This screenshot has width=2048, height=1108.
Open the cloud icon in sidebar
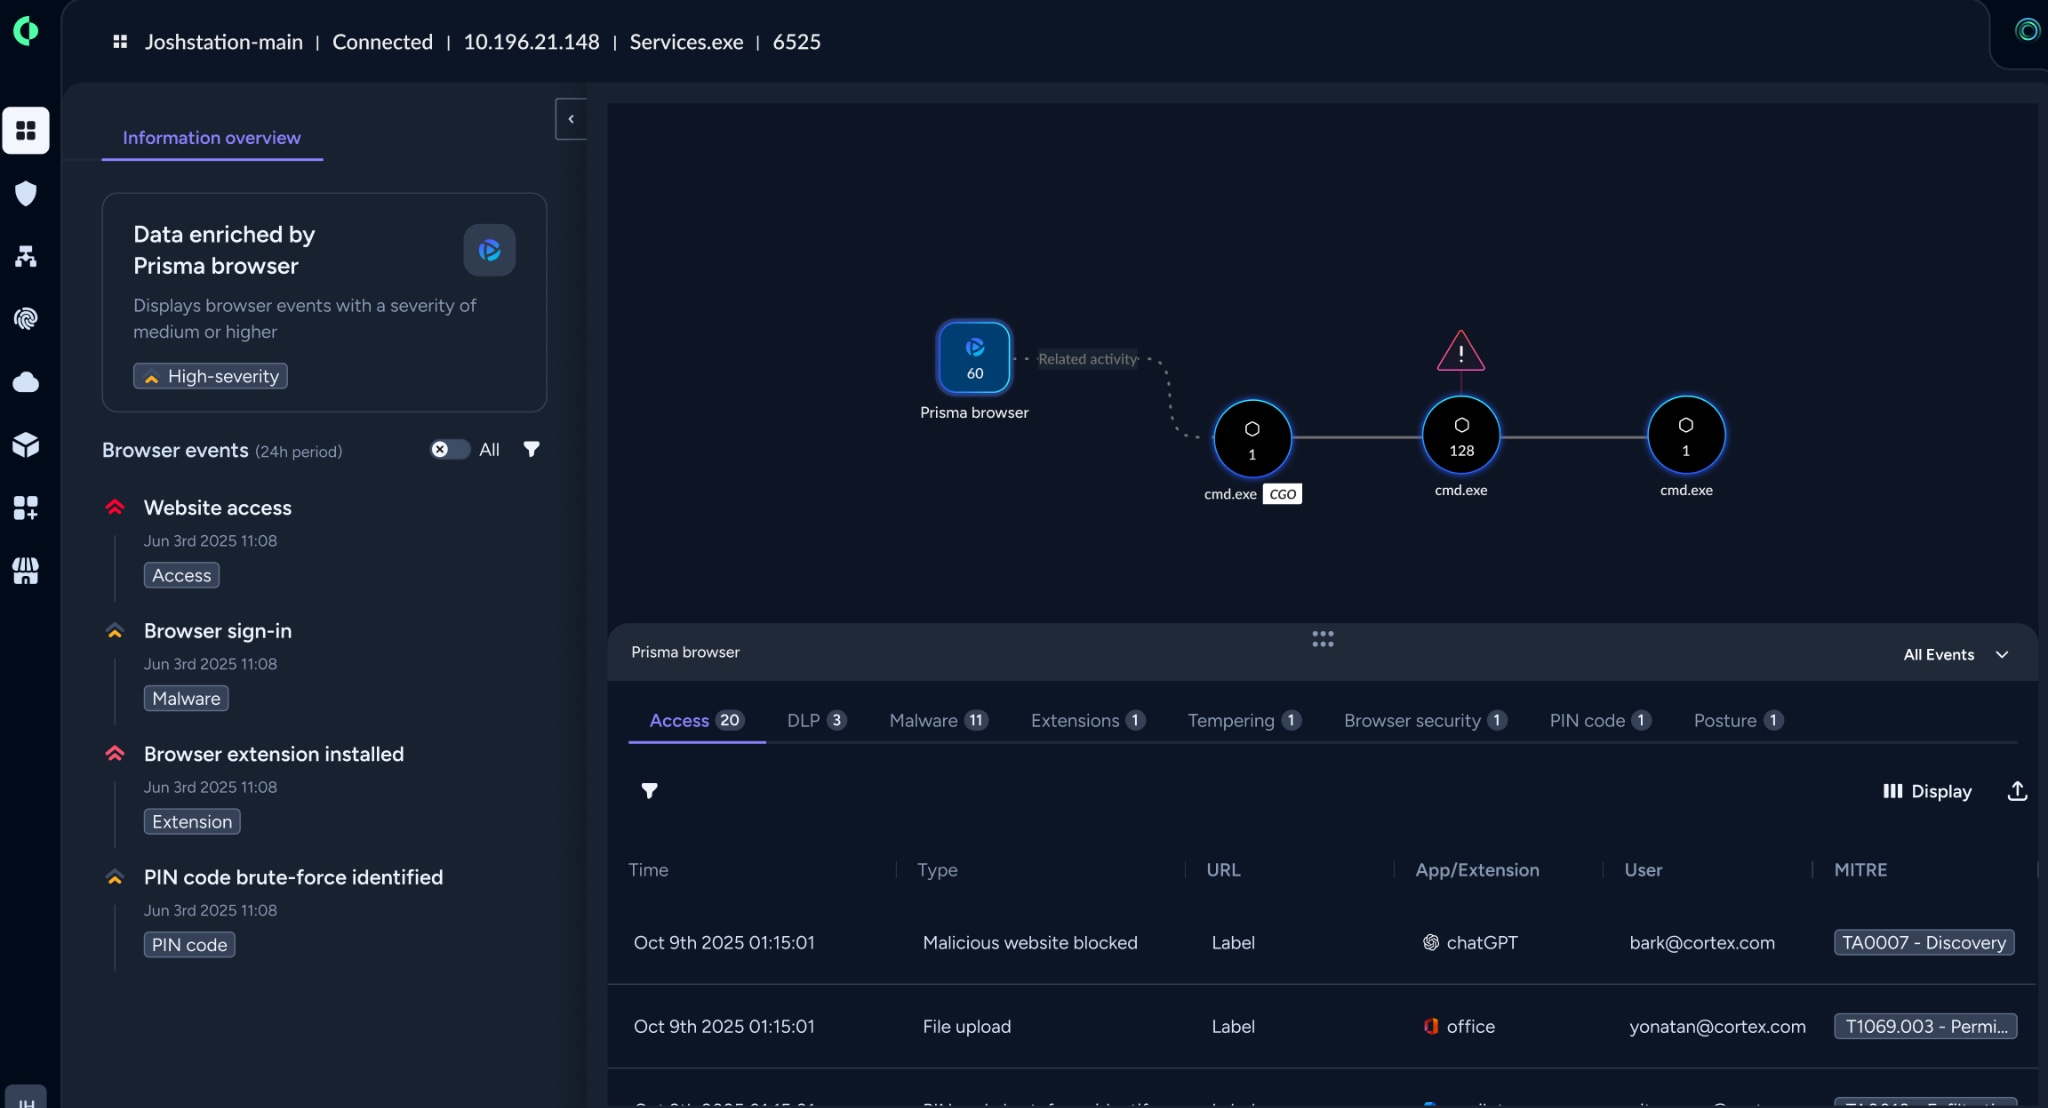(x=26, y=382)
